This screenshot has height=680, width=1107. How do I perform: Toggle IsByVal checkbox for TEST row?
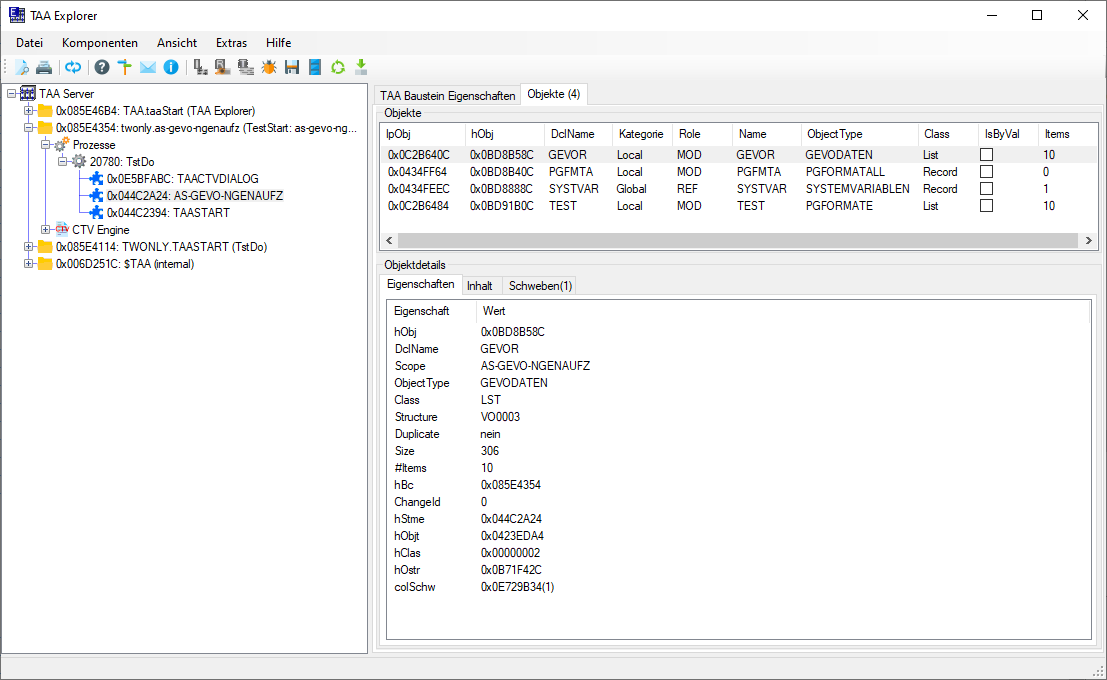coord(986,206)
